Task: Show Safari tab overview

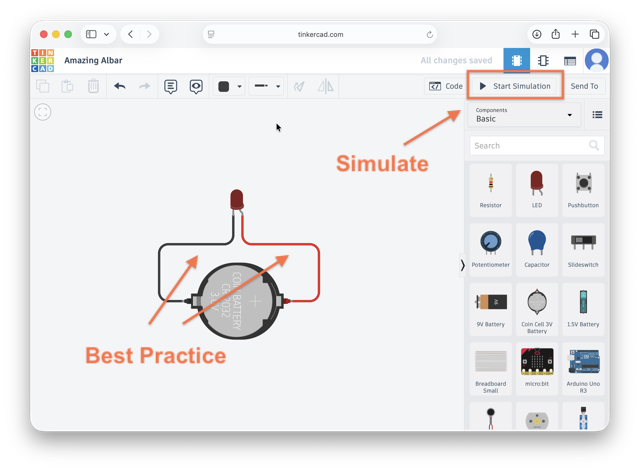Action: point(594,34)
